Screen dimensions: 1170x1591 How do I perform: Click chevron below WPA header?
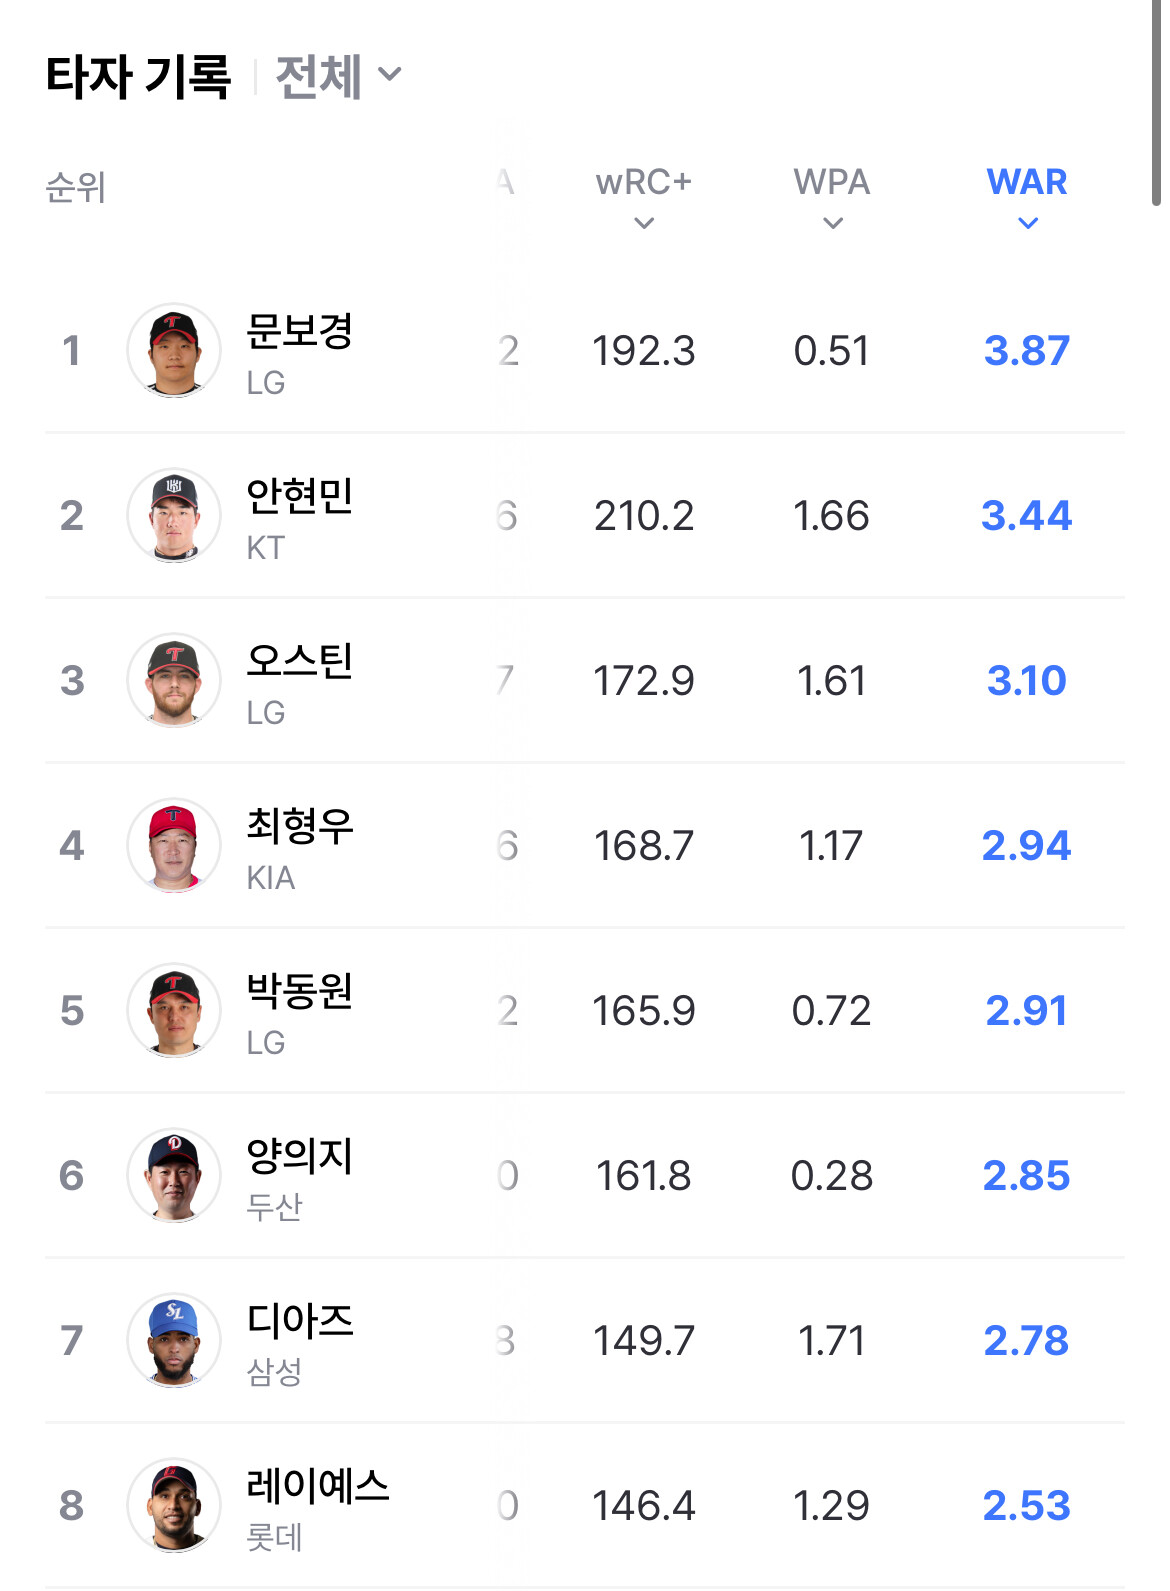click(832, 224)
